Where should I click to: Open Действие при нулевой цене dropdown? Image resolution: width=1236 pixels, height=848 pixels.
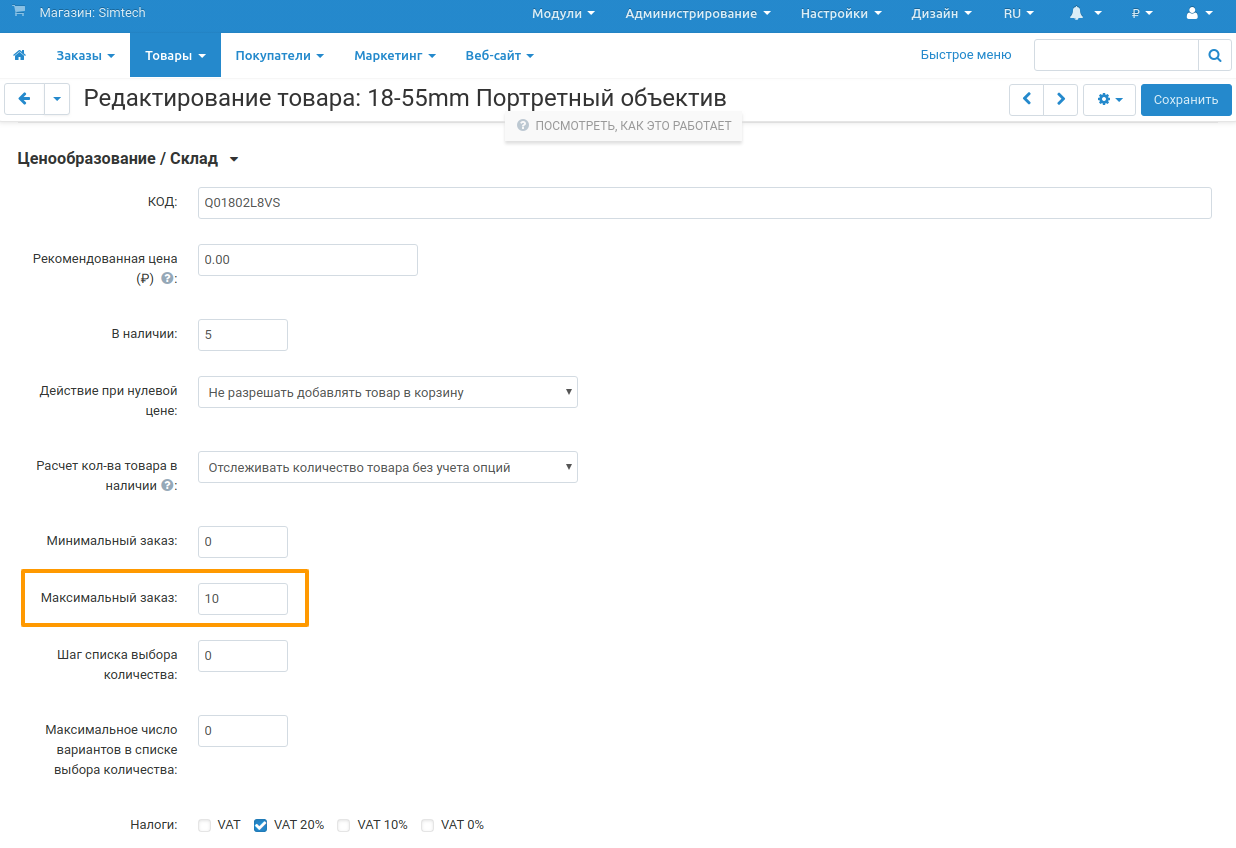[387, 392]
